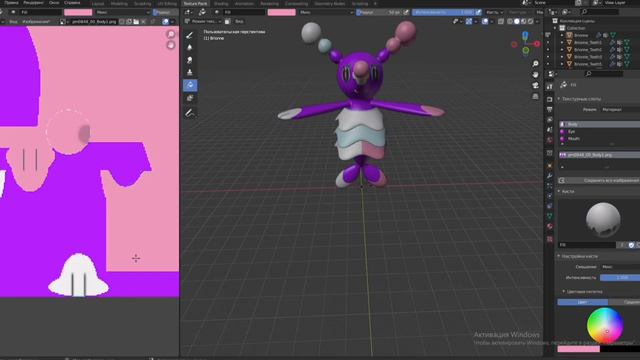The height and width of the screenshot is (360, 640).
Task: Open the Modifiers wrench properties tab
Action: coord(549,176)
